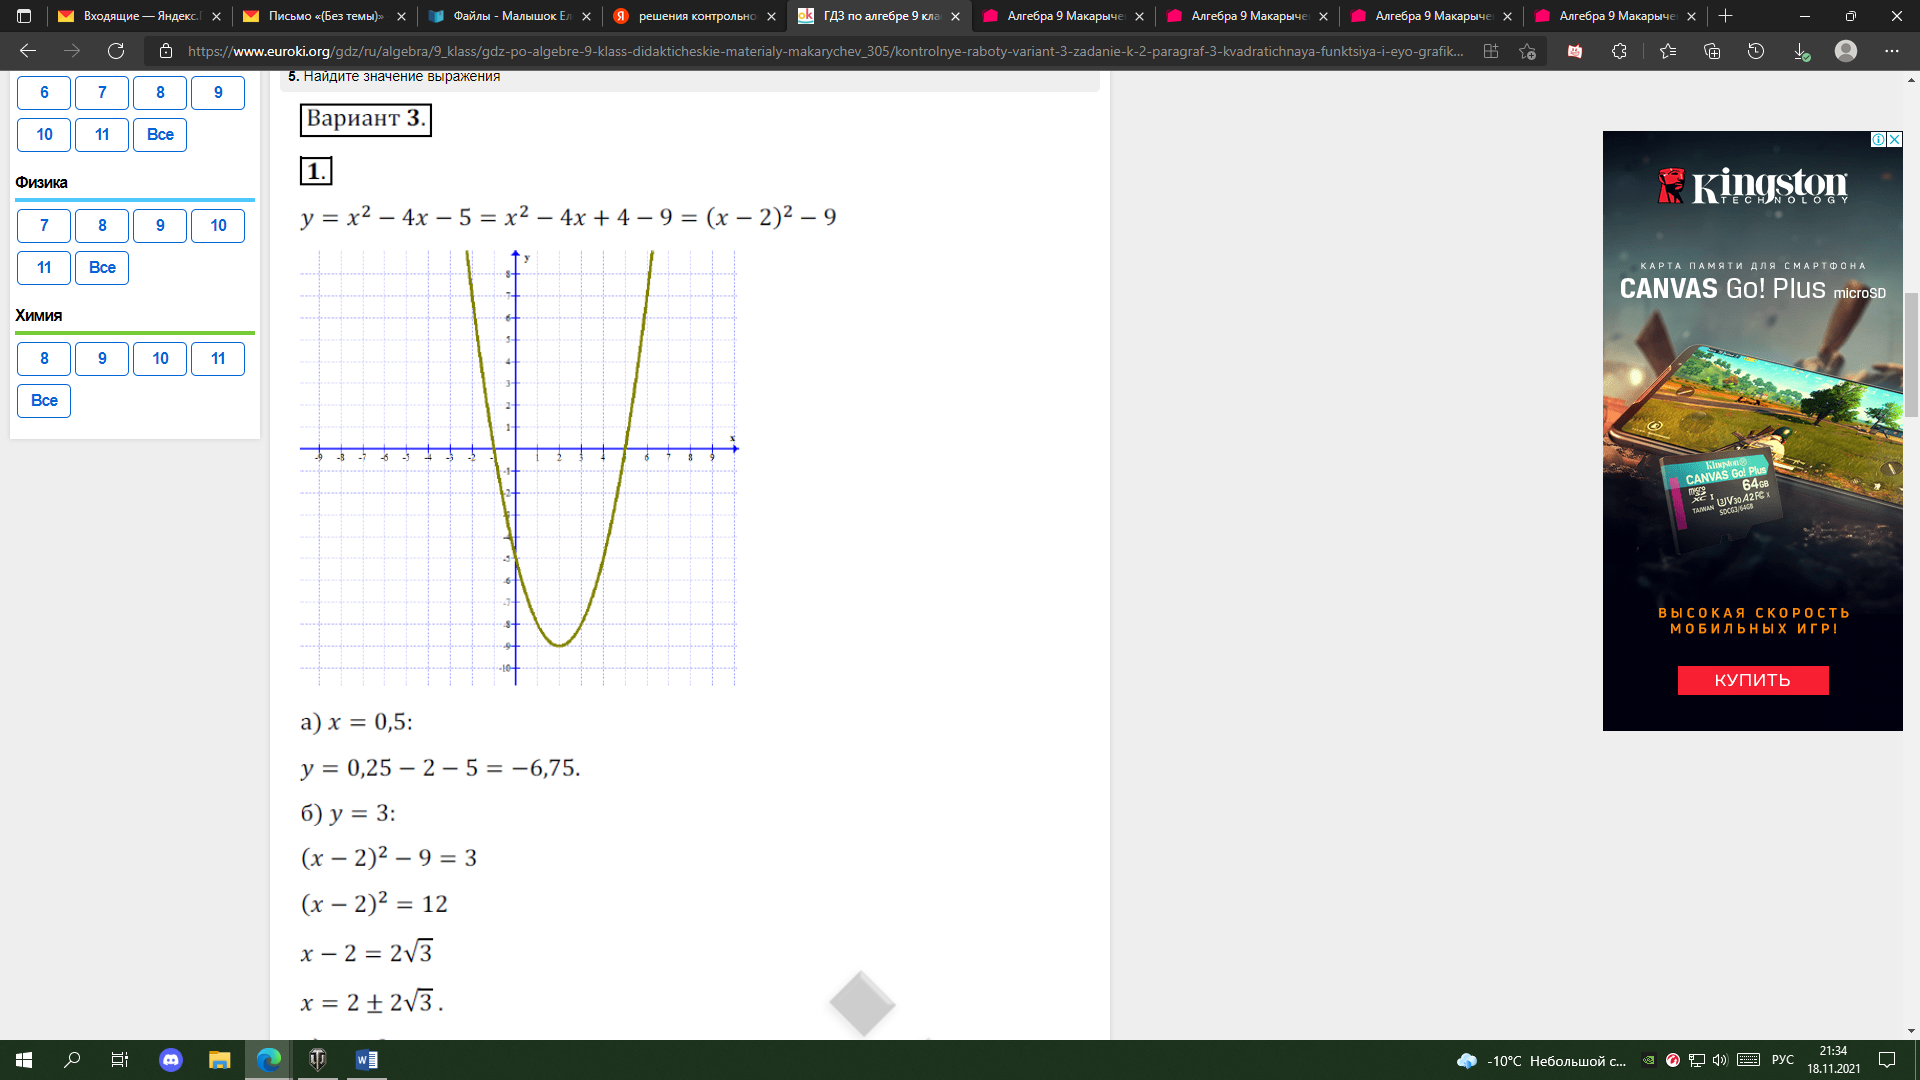Reload the current page

point(116,51)
